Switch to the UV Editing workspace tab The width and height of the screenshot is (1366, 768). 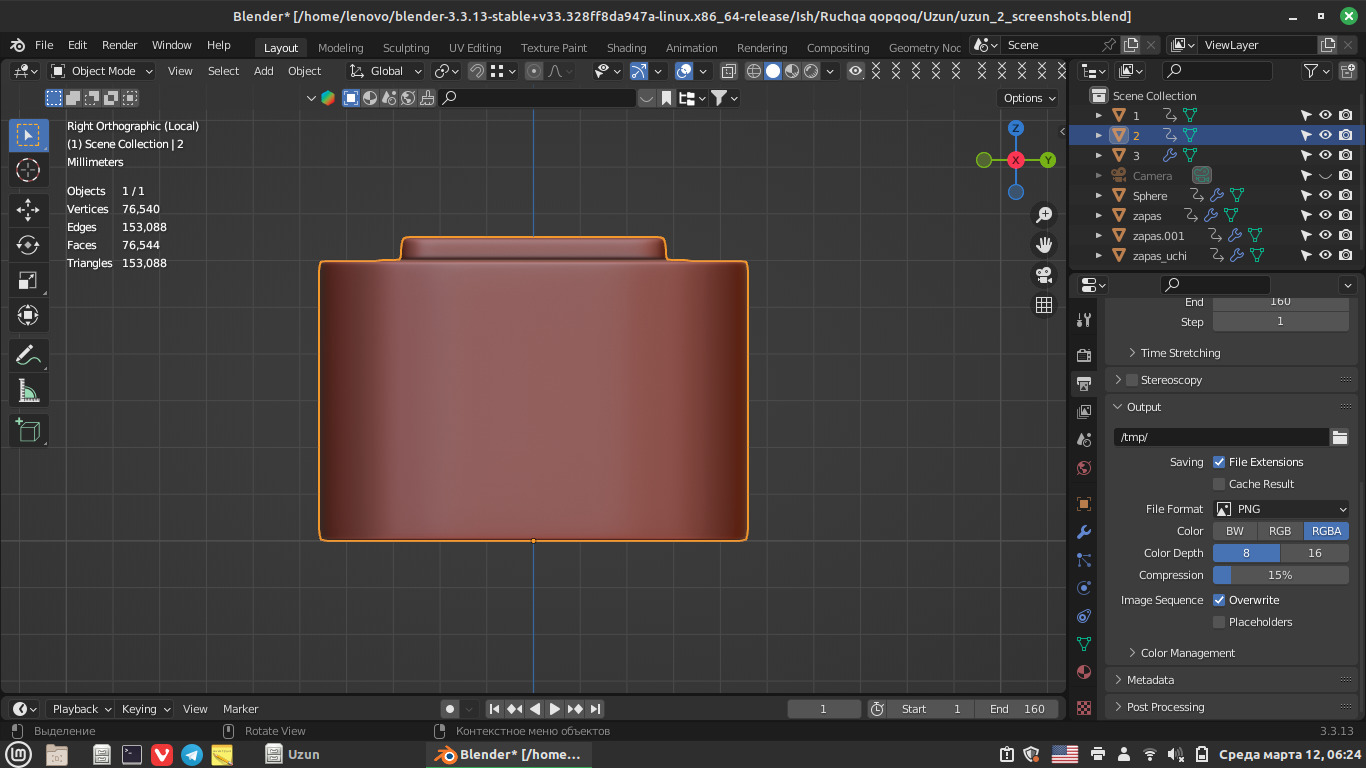pyautogui.click(x=475, y=47)
